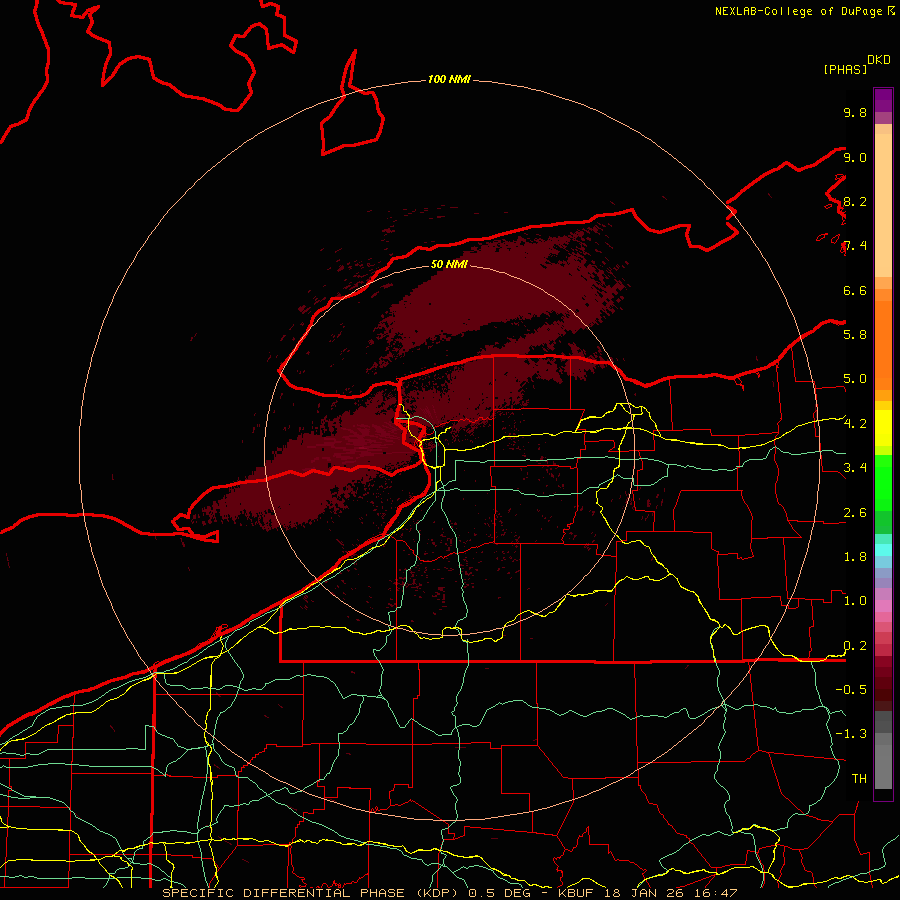The height and width of the screenshot is (900, 900).
Task: Select the 0.2 value on the scale
Action: pyautogui.click(x=855, y=646)
